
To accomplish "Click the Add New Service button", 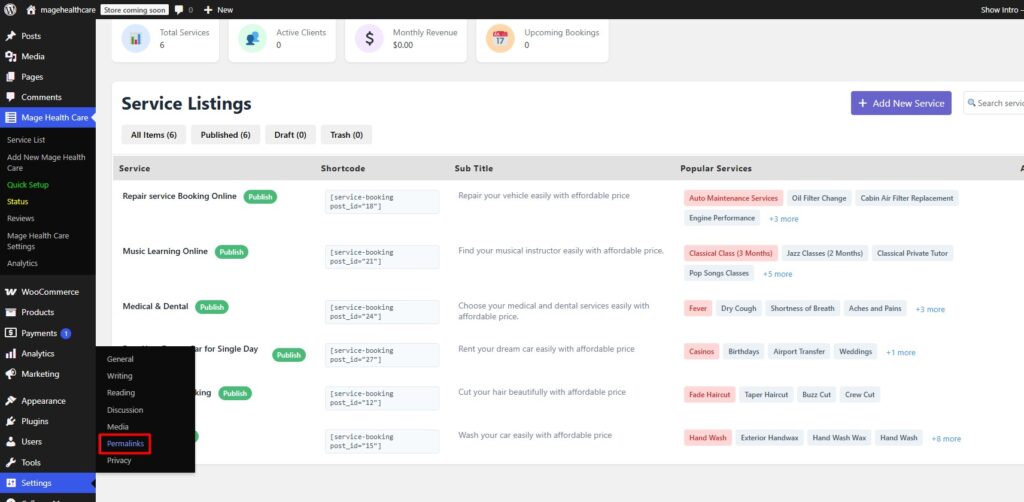I will click(900, 103).
